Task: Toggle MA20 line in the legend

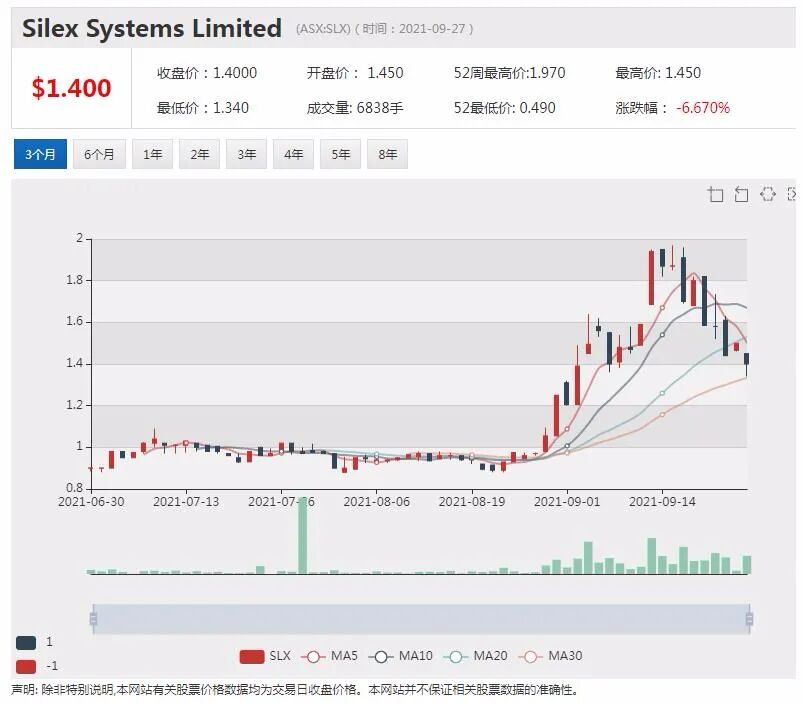Action: click(475, 656)
